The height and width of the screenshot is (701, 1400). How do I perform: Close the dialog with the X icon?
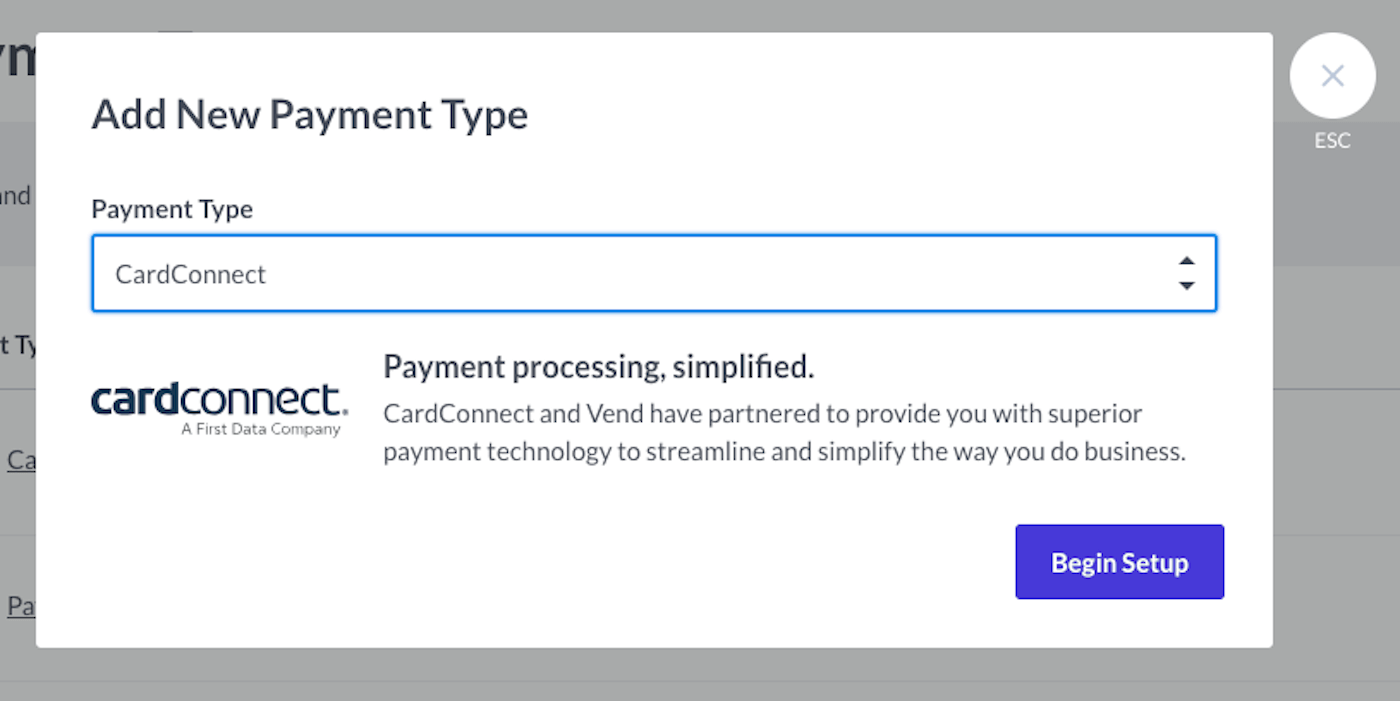click(x=1332, y=76)
